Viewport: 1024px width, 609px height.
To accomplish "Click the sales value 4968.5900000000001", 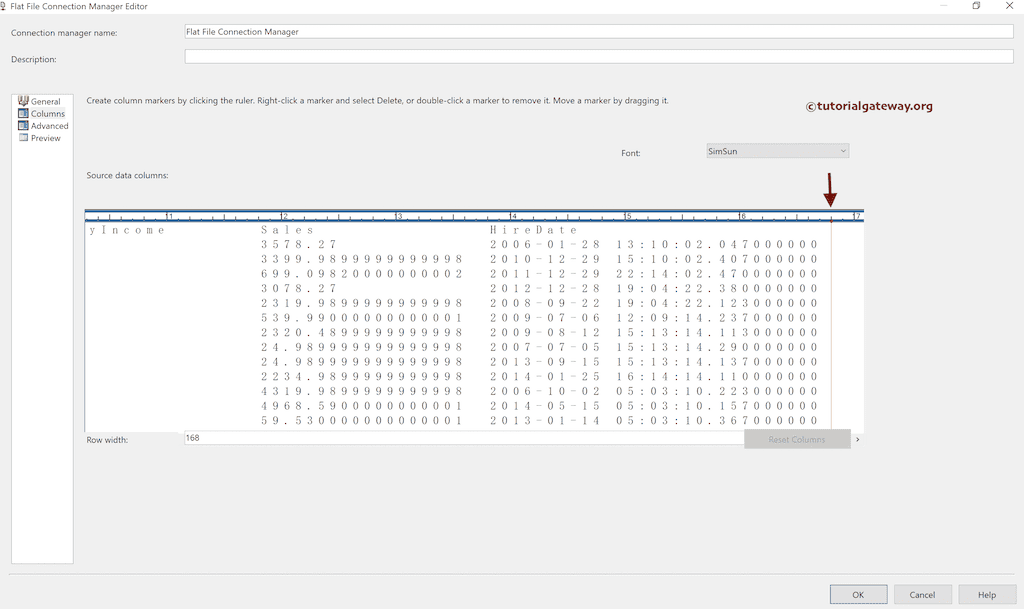I will point(362,406).
